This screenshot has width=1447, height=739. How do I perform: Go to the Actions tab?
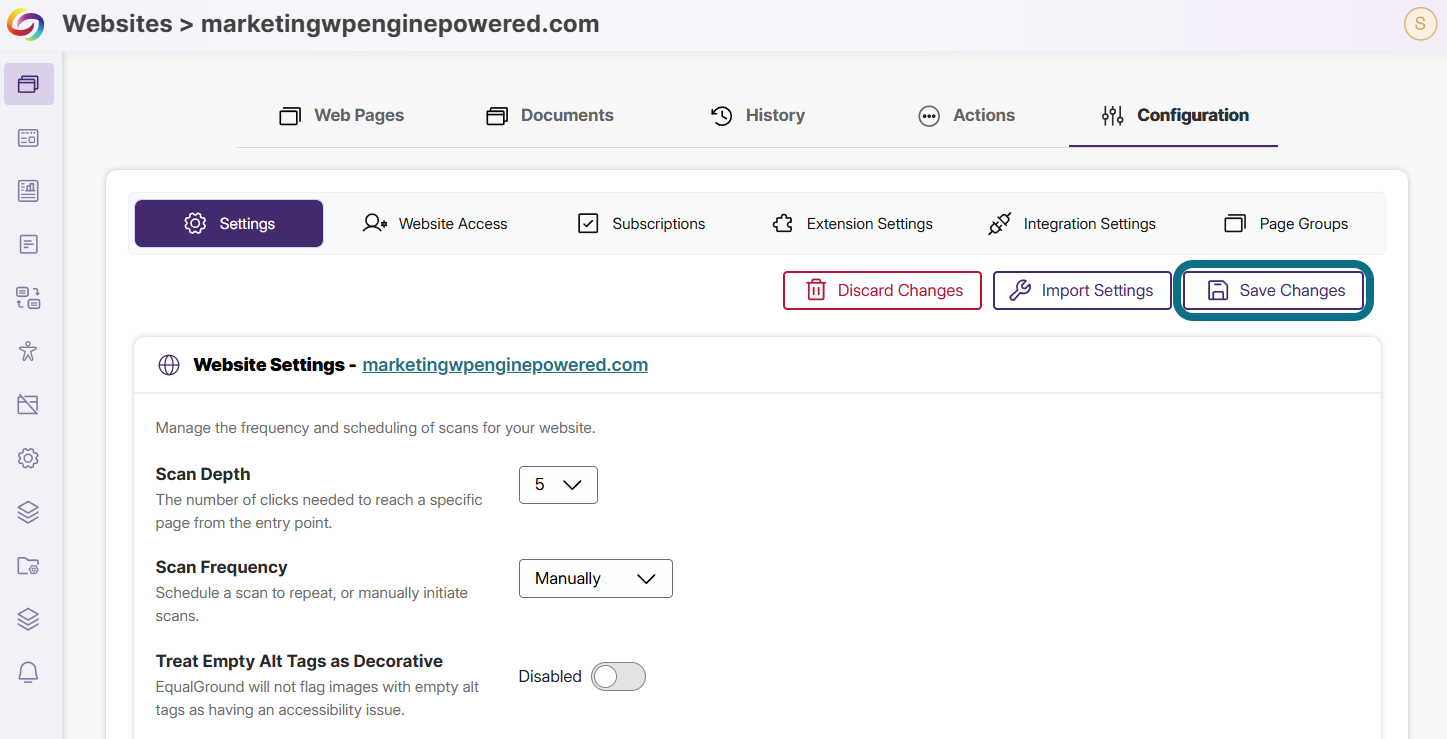tap(966, 116)
